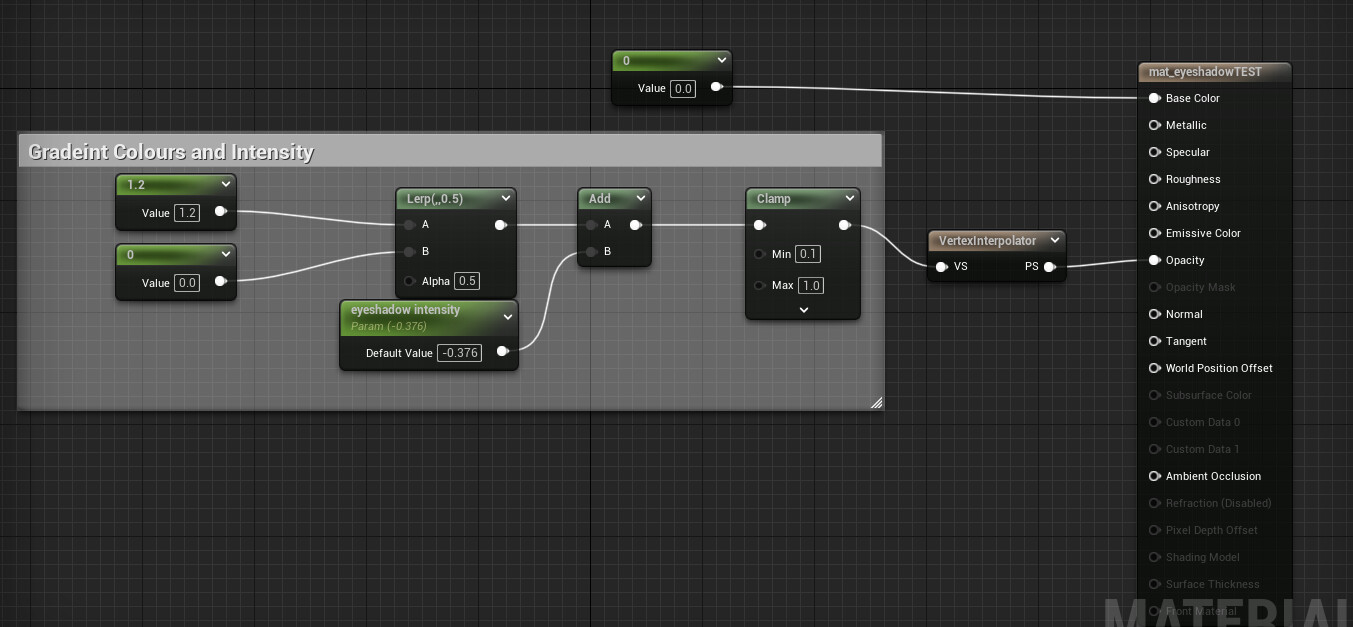Click the Alpha input pin on Lerp

[409, 281]
